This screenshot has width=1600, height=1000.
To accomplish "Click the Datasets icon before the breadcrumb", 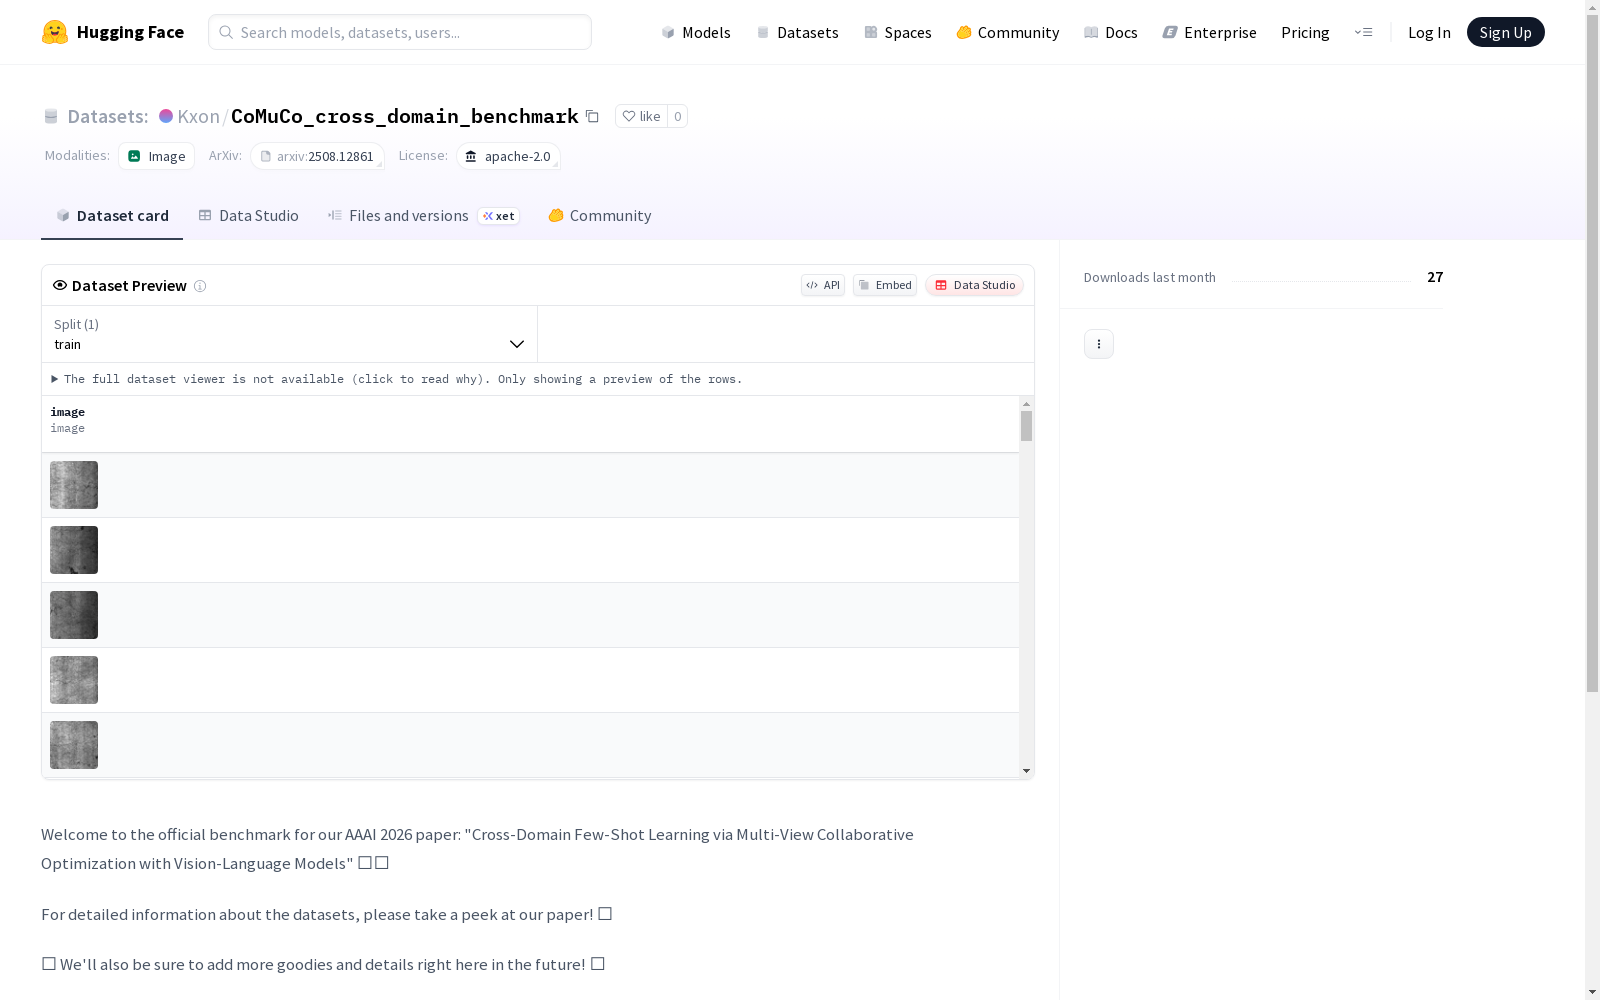I will pos(51,116).
